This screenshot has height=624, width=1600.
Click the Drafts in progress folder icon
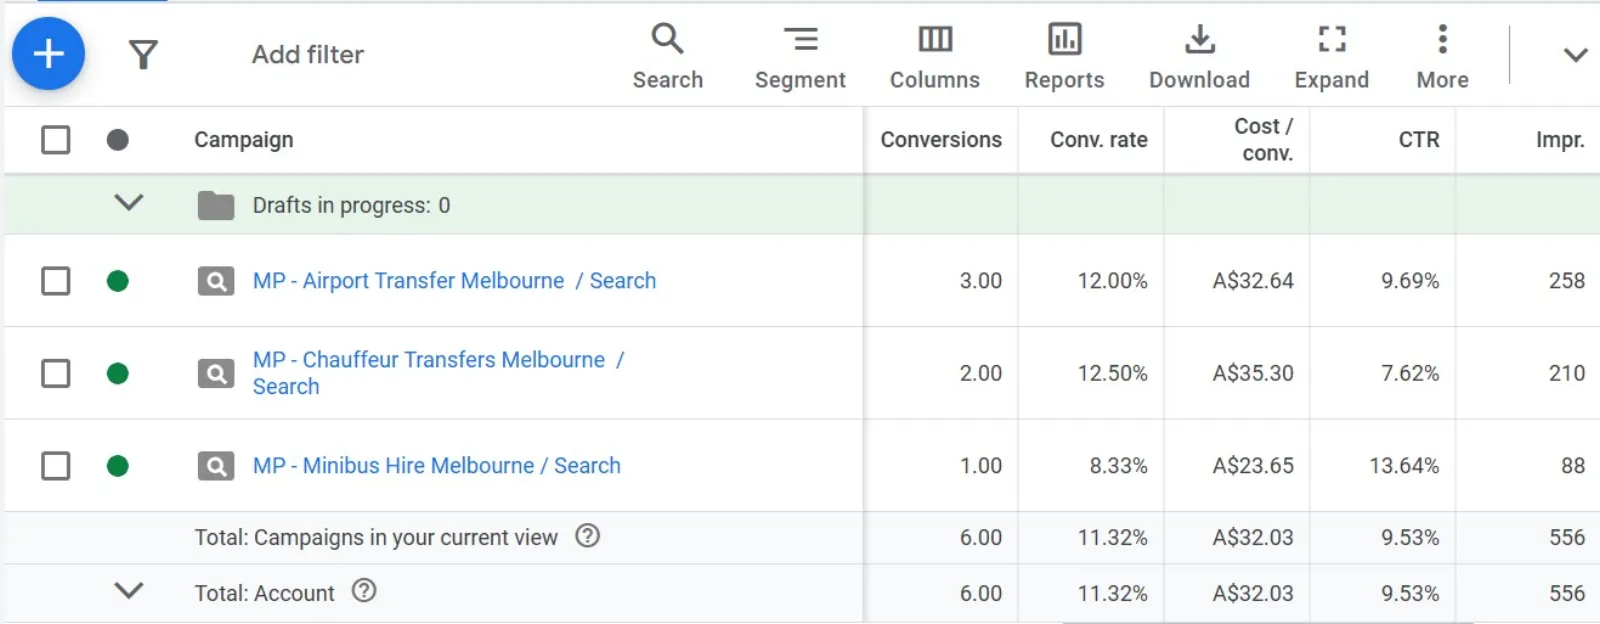216,205
